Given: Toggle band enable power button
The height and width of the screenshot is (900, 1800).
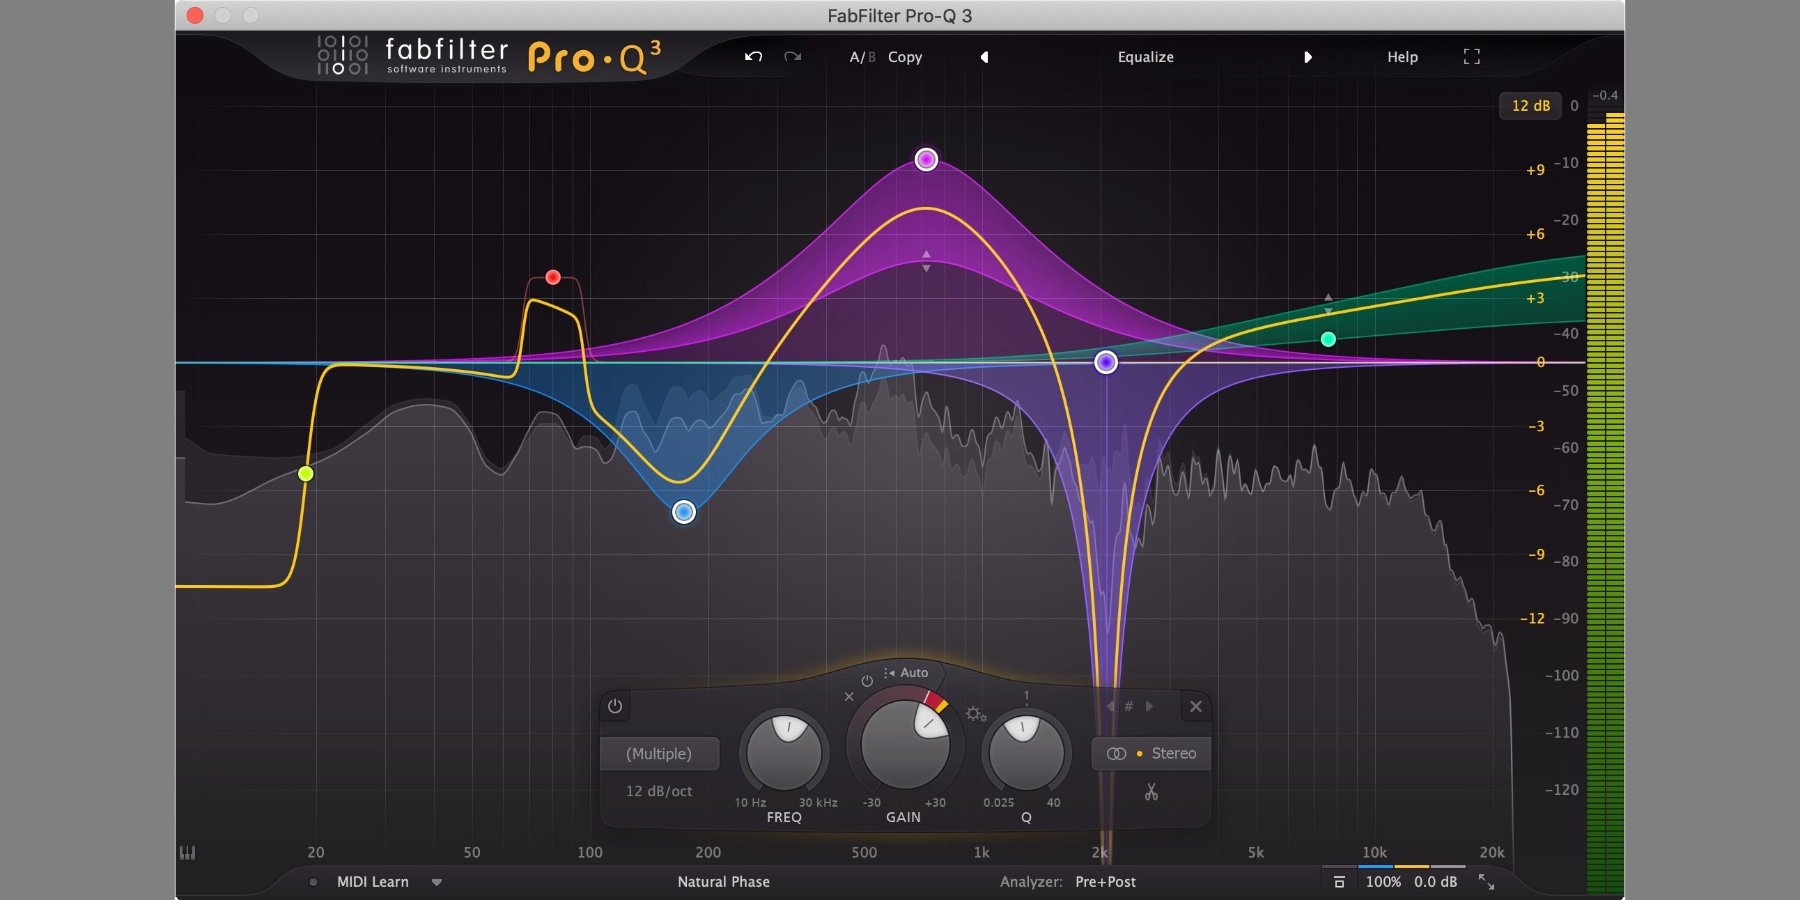Looking at the screenshot, I should click(x=615, y=706).
